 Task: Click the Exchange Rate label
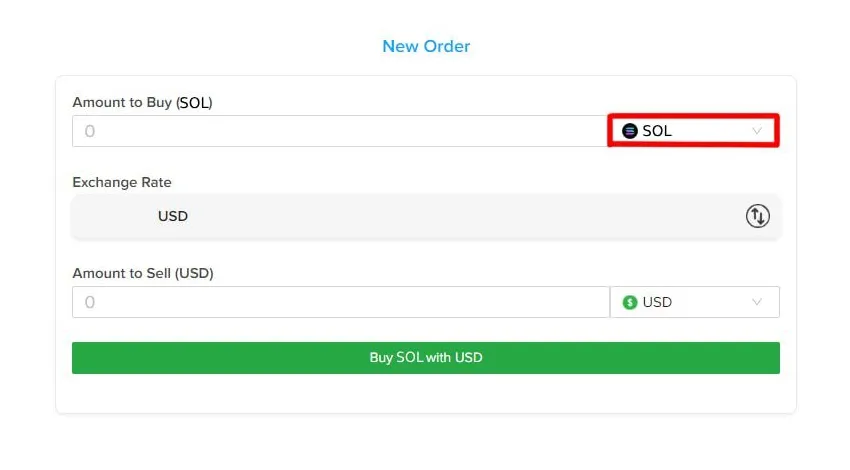point(122,183)
